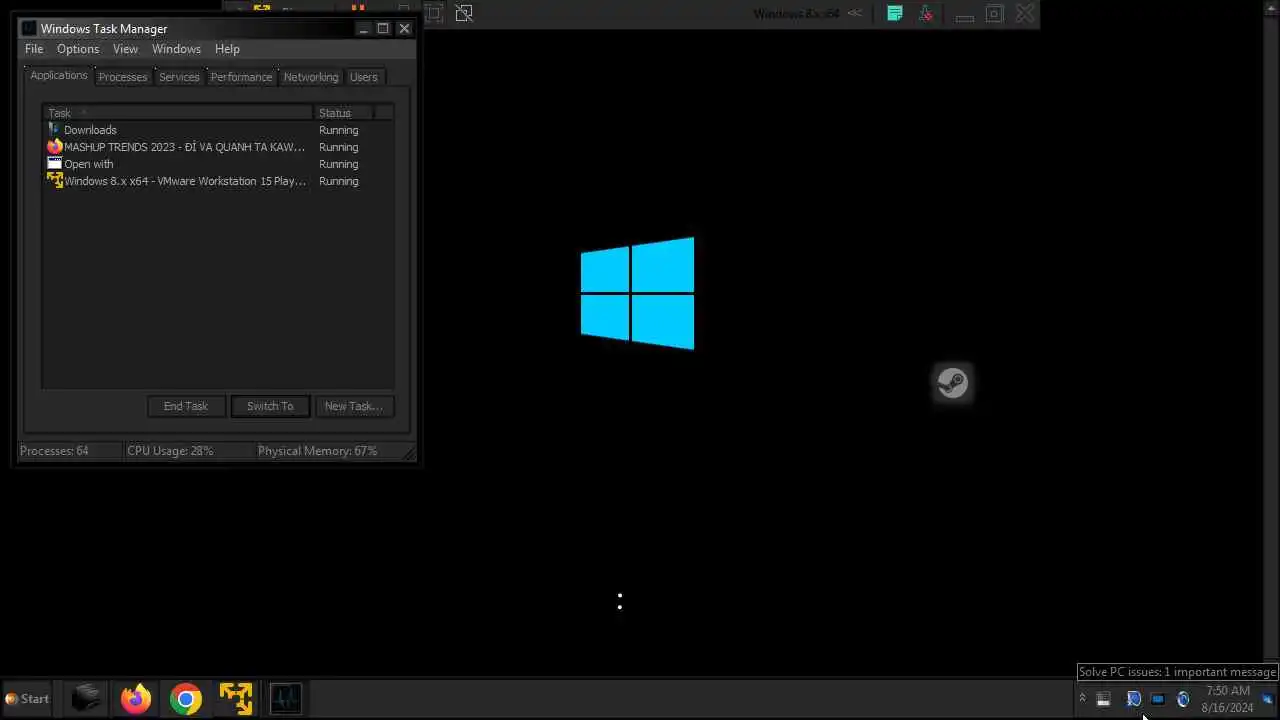Click the Steam icon on the VM screen

tap(952, 382)
